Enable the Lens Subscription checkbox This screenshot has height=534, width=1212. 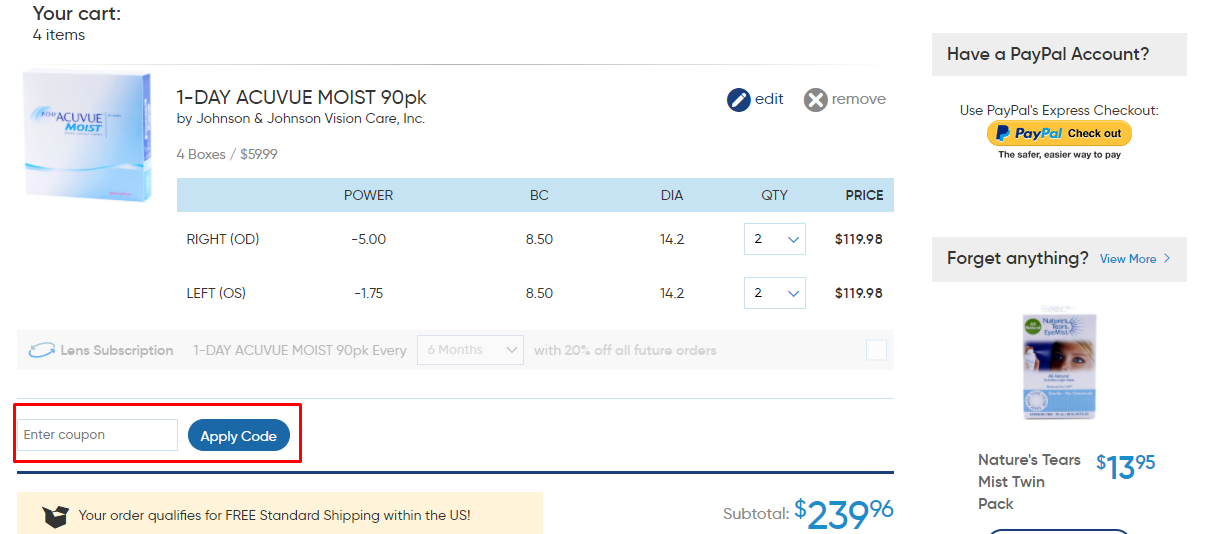click(x=876, y=350)
